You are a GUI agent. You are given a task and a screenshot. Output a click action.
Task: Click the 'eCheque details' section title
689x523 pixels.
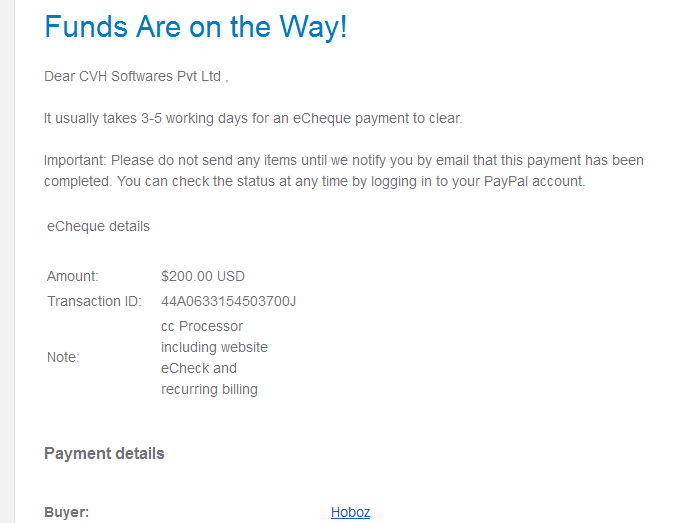coord(98,226)
